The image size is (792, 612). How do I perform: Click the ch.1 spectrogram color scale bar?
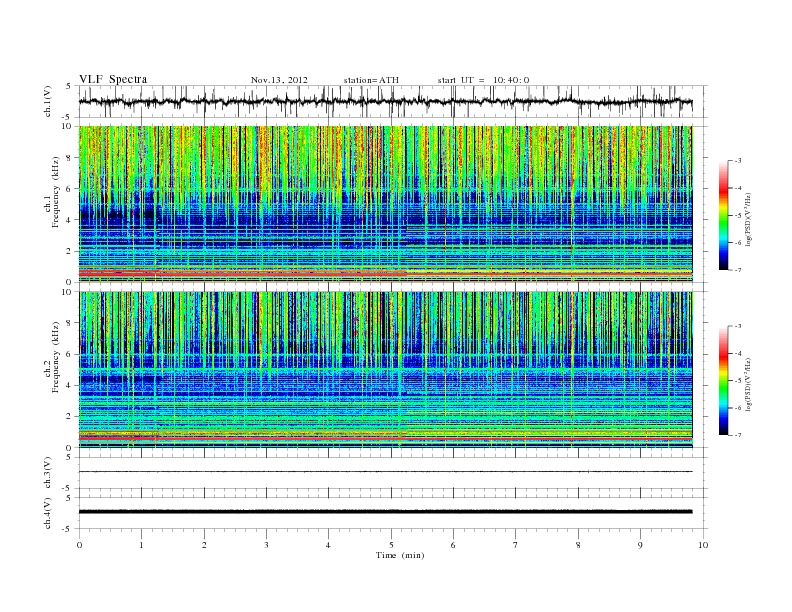pyautogui.click(x=723, y=215)
